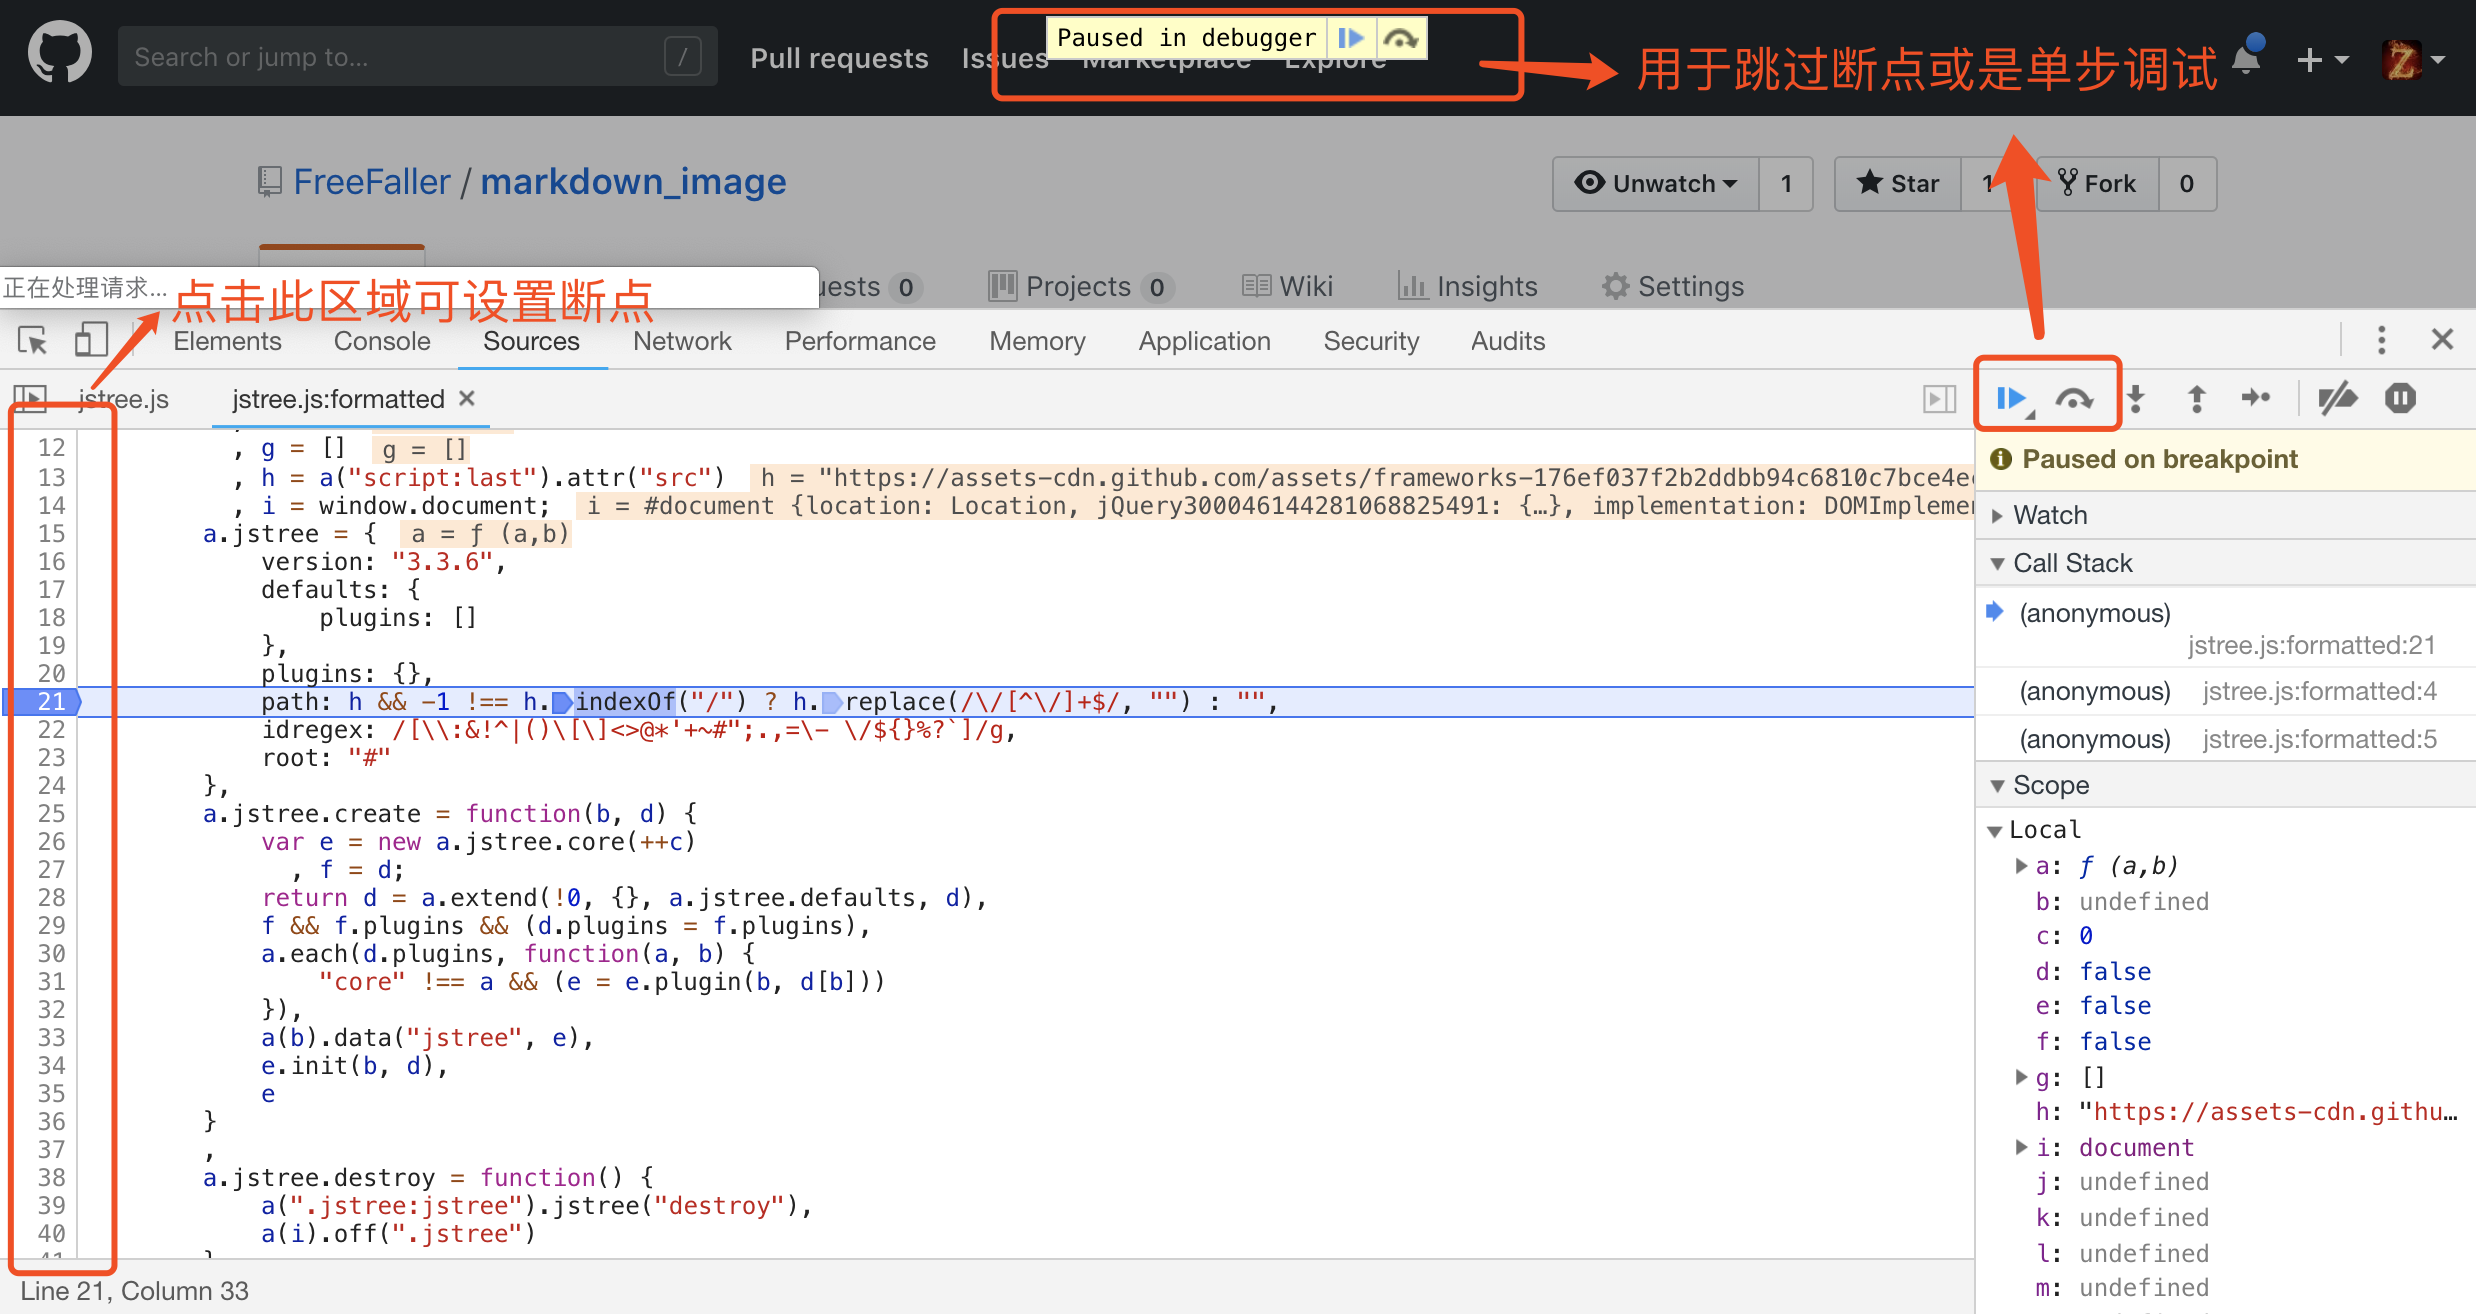Click the Star repository button

1898,184
